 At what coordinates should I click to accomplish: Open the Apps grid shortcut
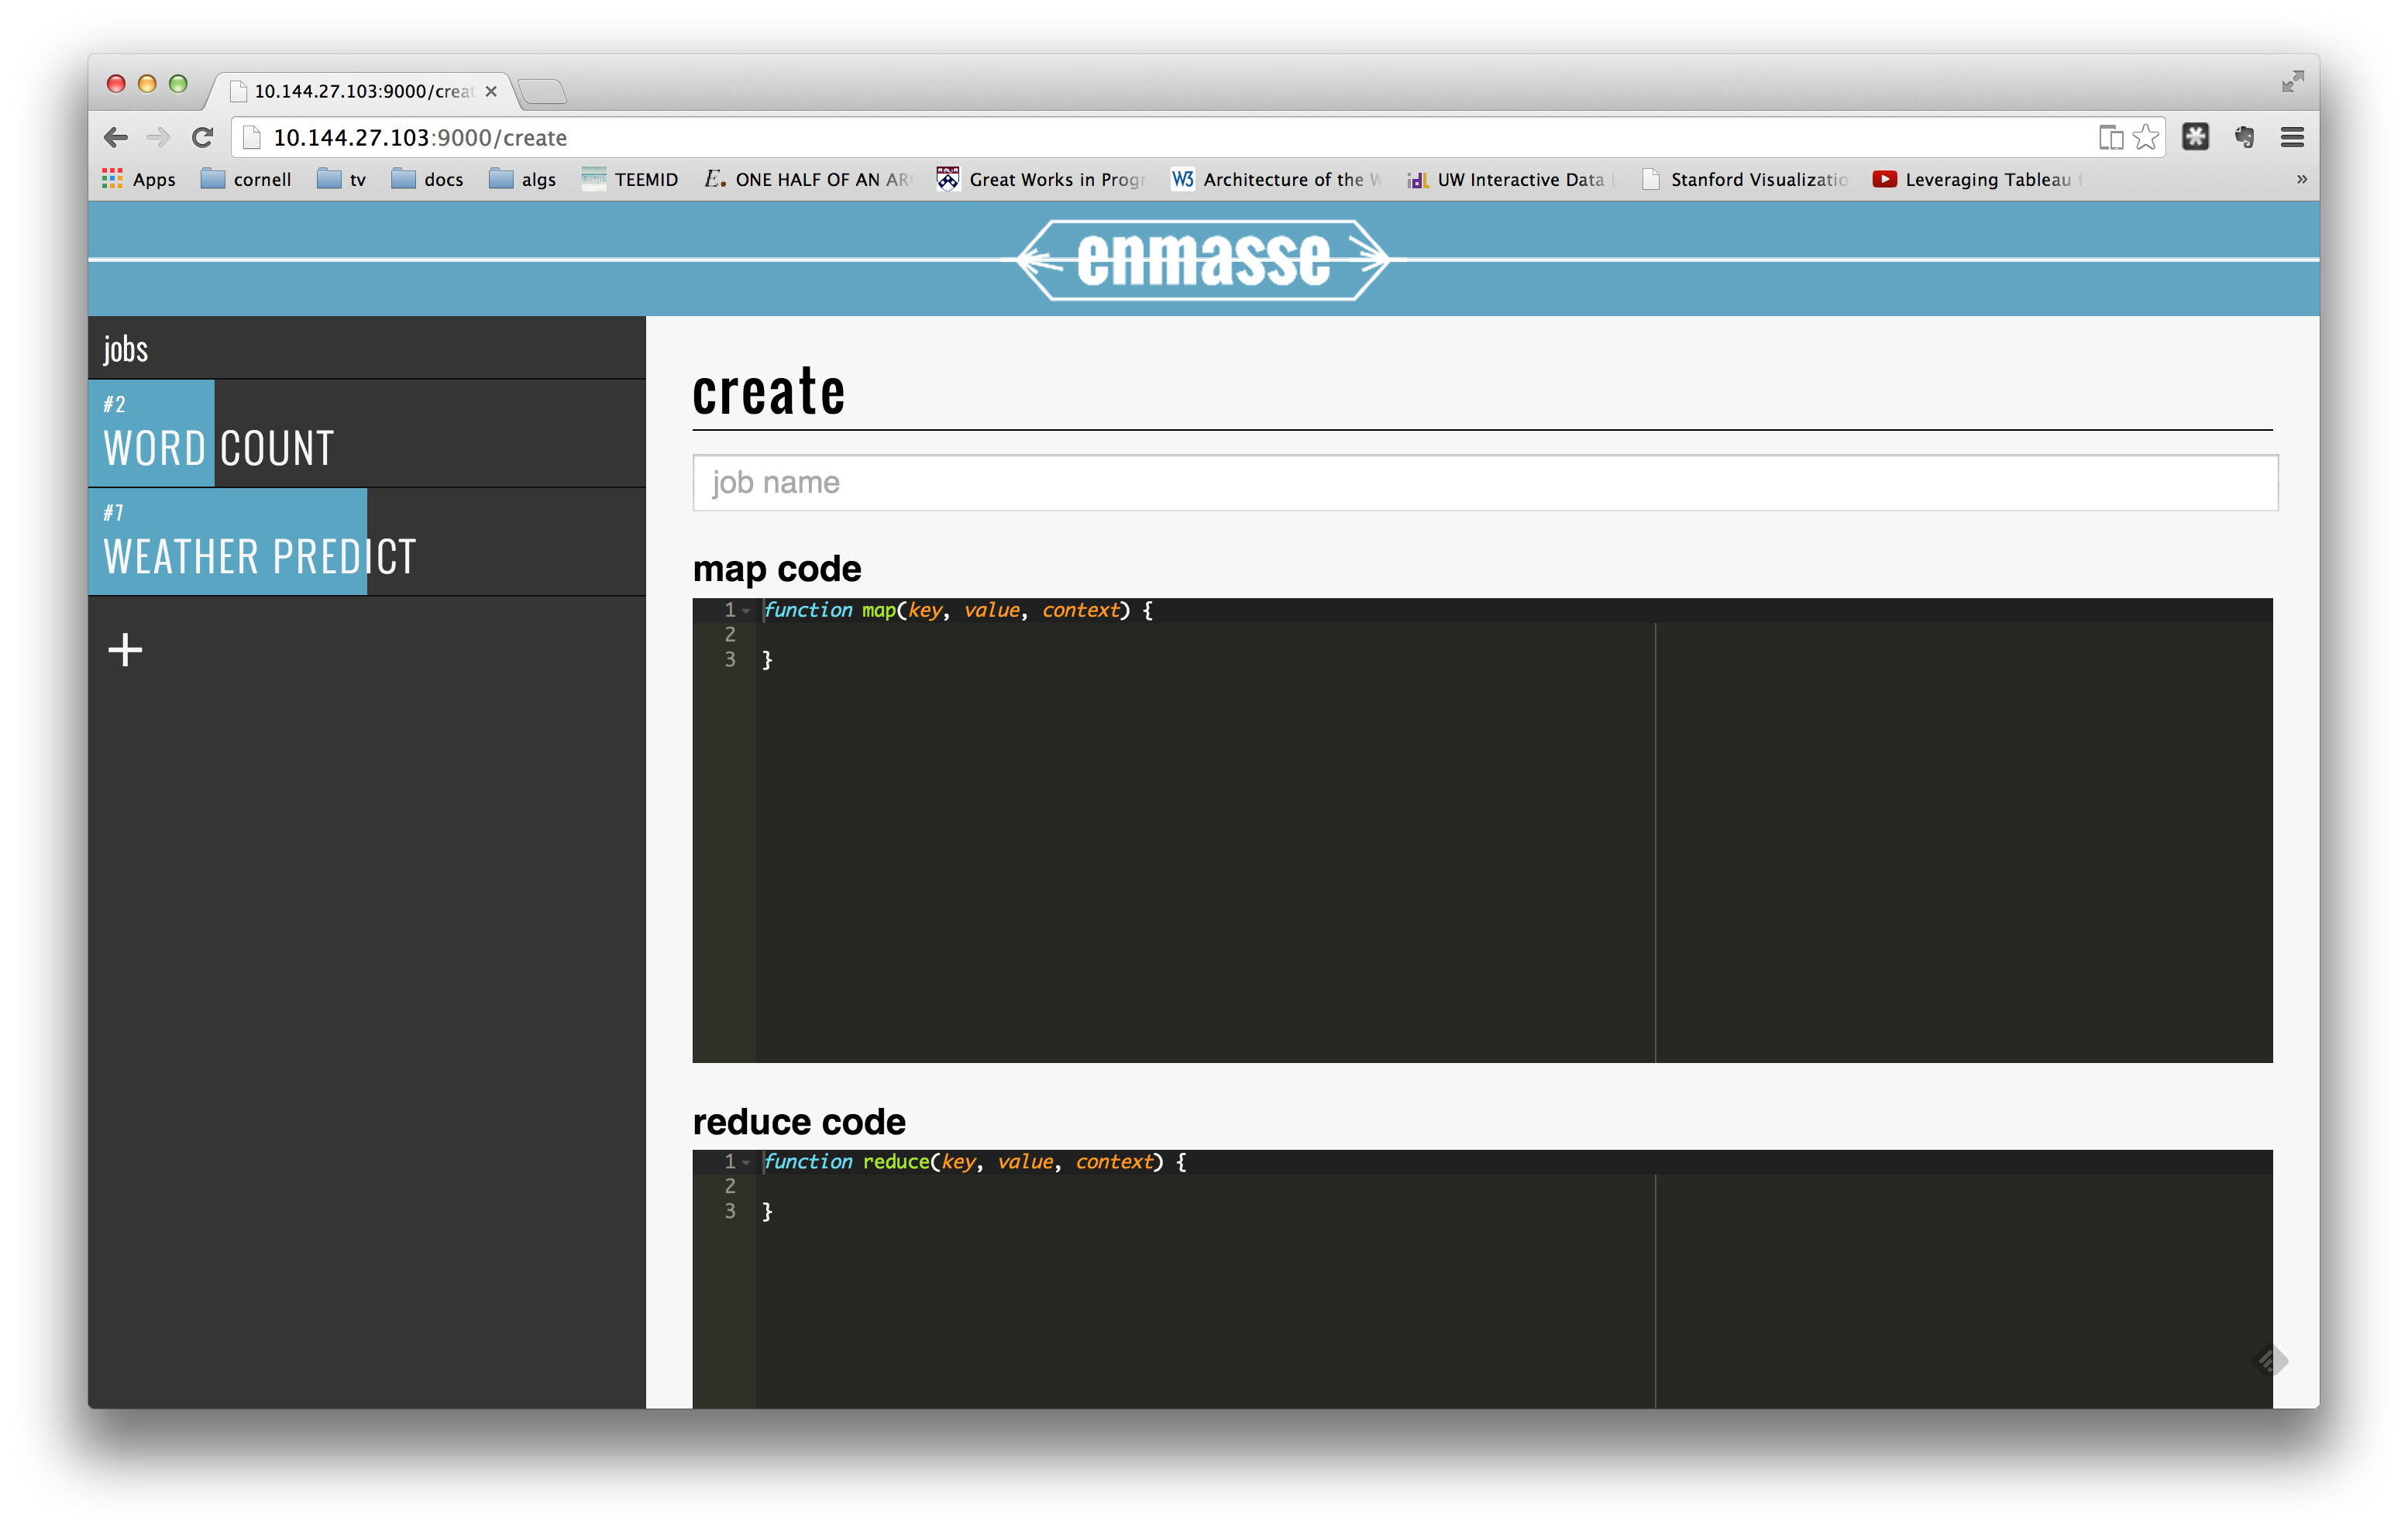tap(139, 179)
